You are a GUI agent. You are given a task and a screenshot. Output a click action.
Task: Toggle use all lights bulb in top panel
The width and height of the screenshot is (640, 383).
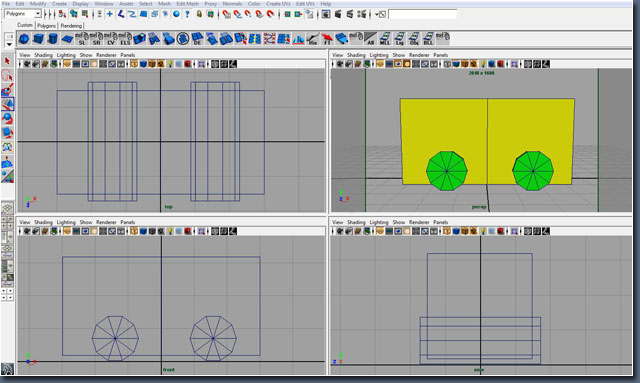[170, 64]
